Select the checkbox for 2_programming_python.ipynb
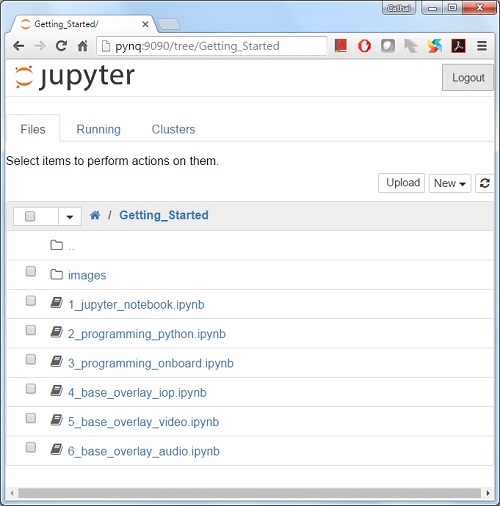The height and width of the screenshot is (506, 500). click(31, 330)
